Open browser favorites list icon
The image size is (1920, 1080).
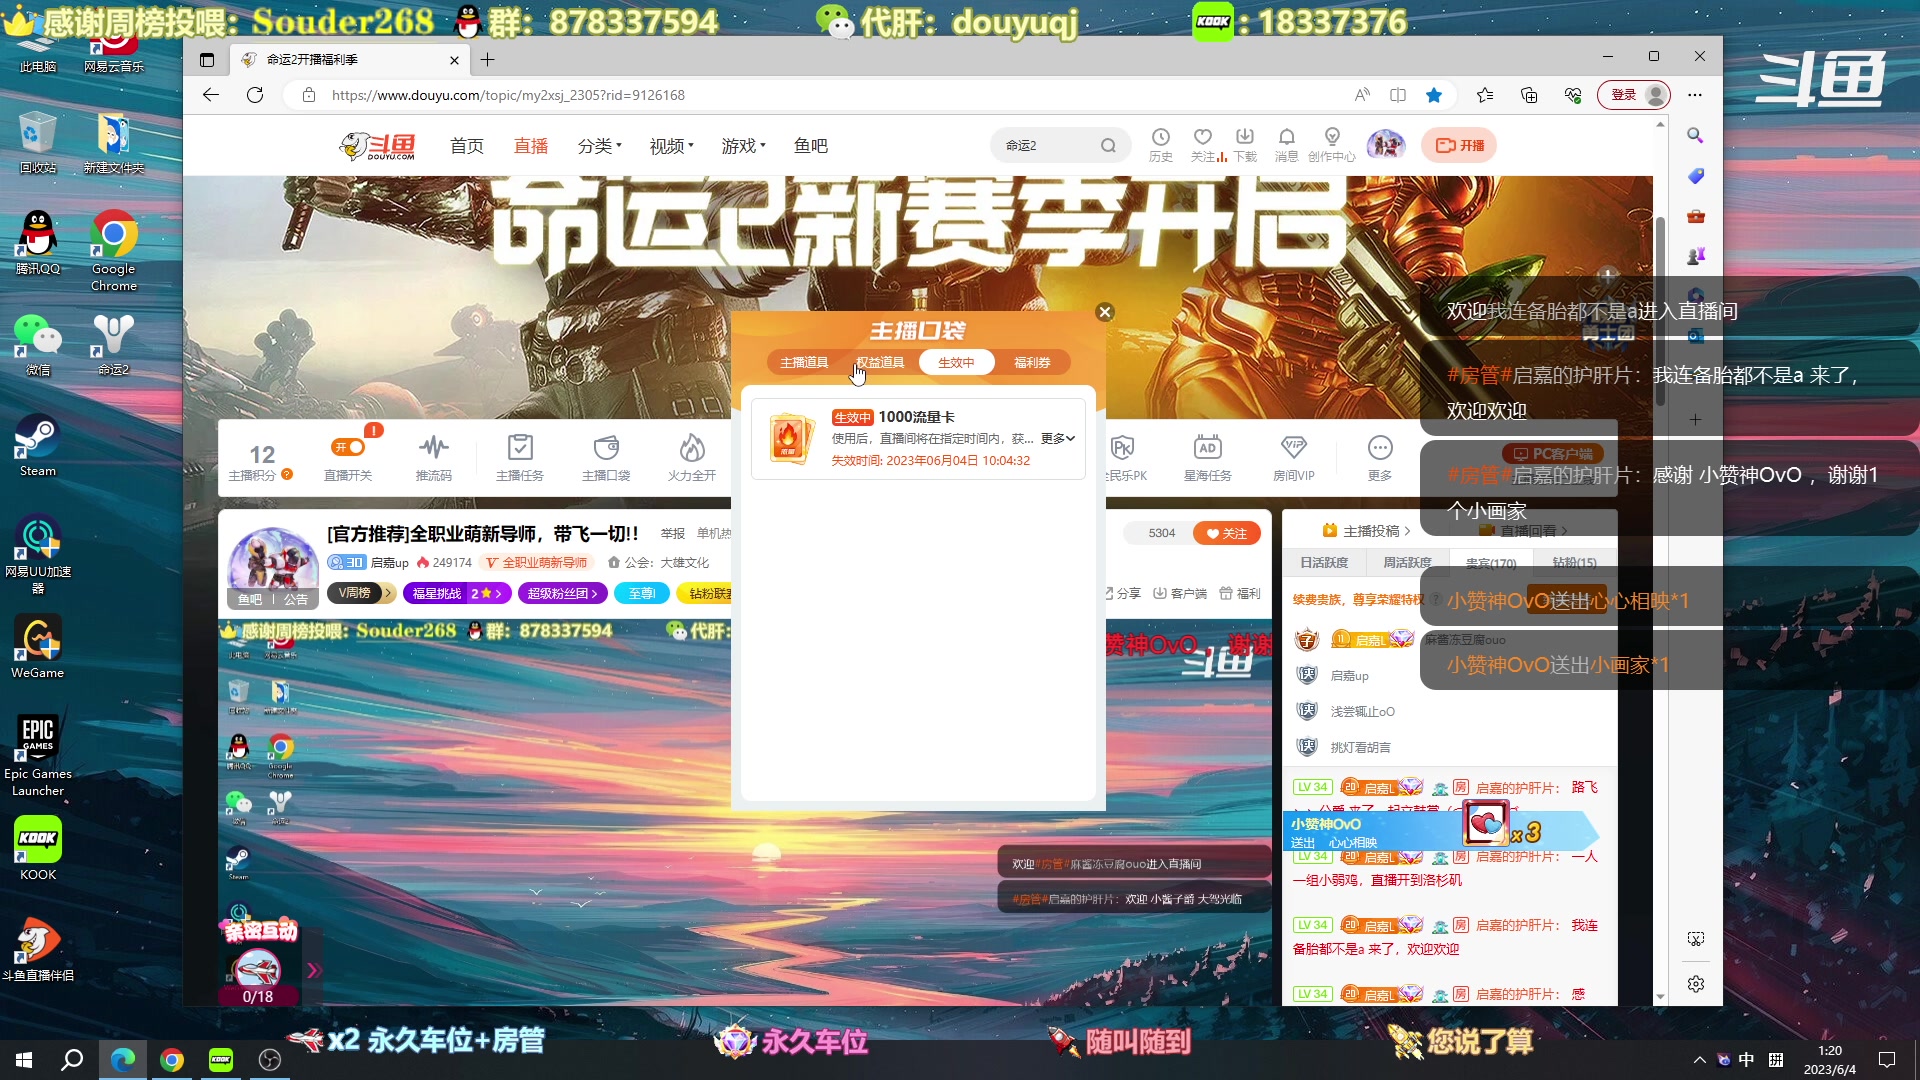tap(1485, 95)
